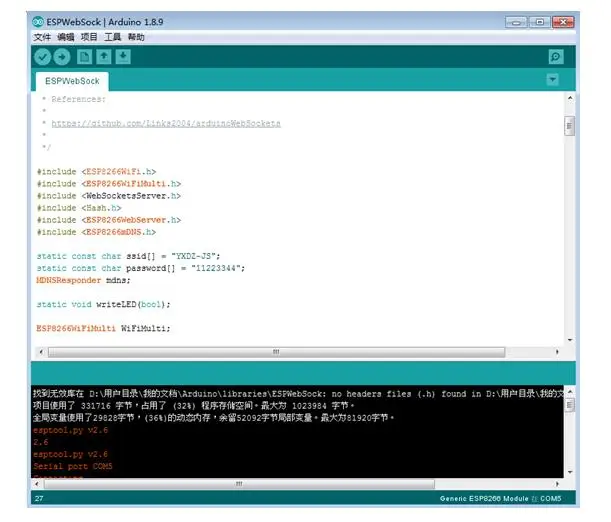Open the 编辑 menu
This screenshot has height=522, width=611.
pyautogui.click(x=65, y=37)
